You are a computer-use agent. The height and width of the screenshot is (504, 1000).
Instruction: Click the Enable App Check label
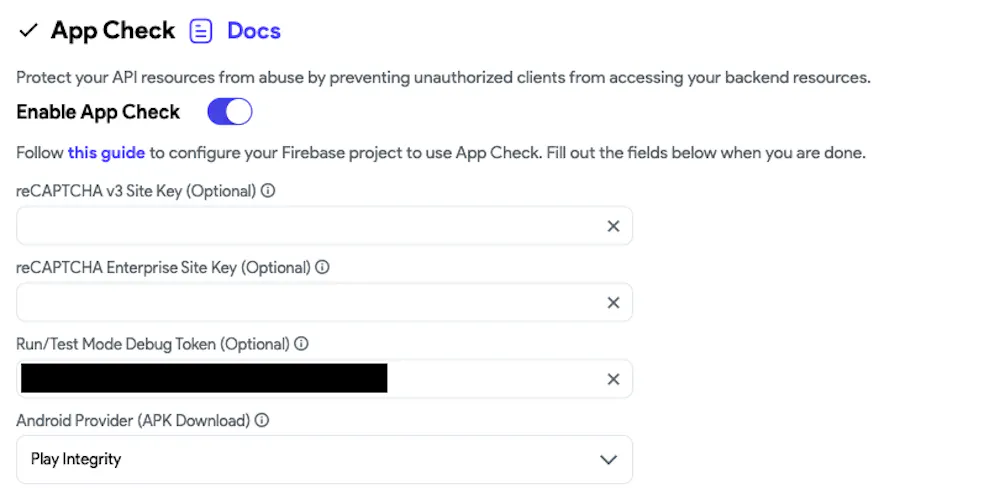(98, 112)
